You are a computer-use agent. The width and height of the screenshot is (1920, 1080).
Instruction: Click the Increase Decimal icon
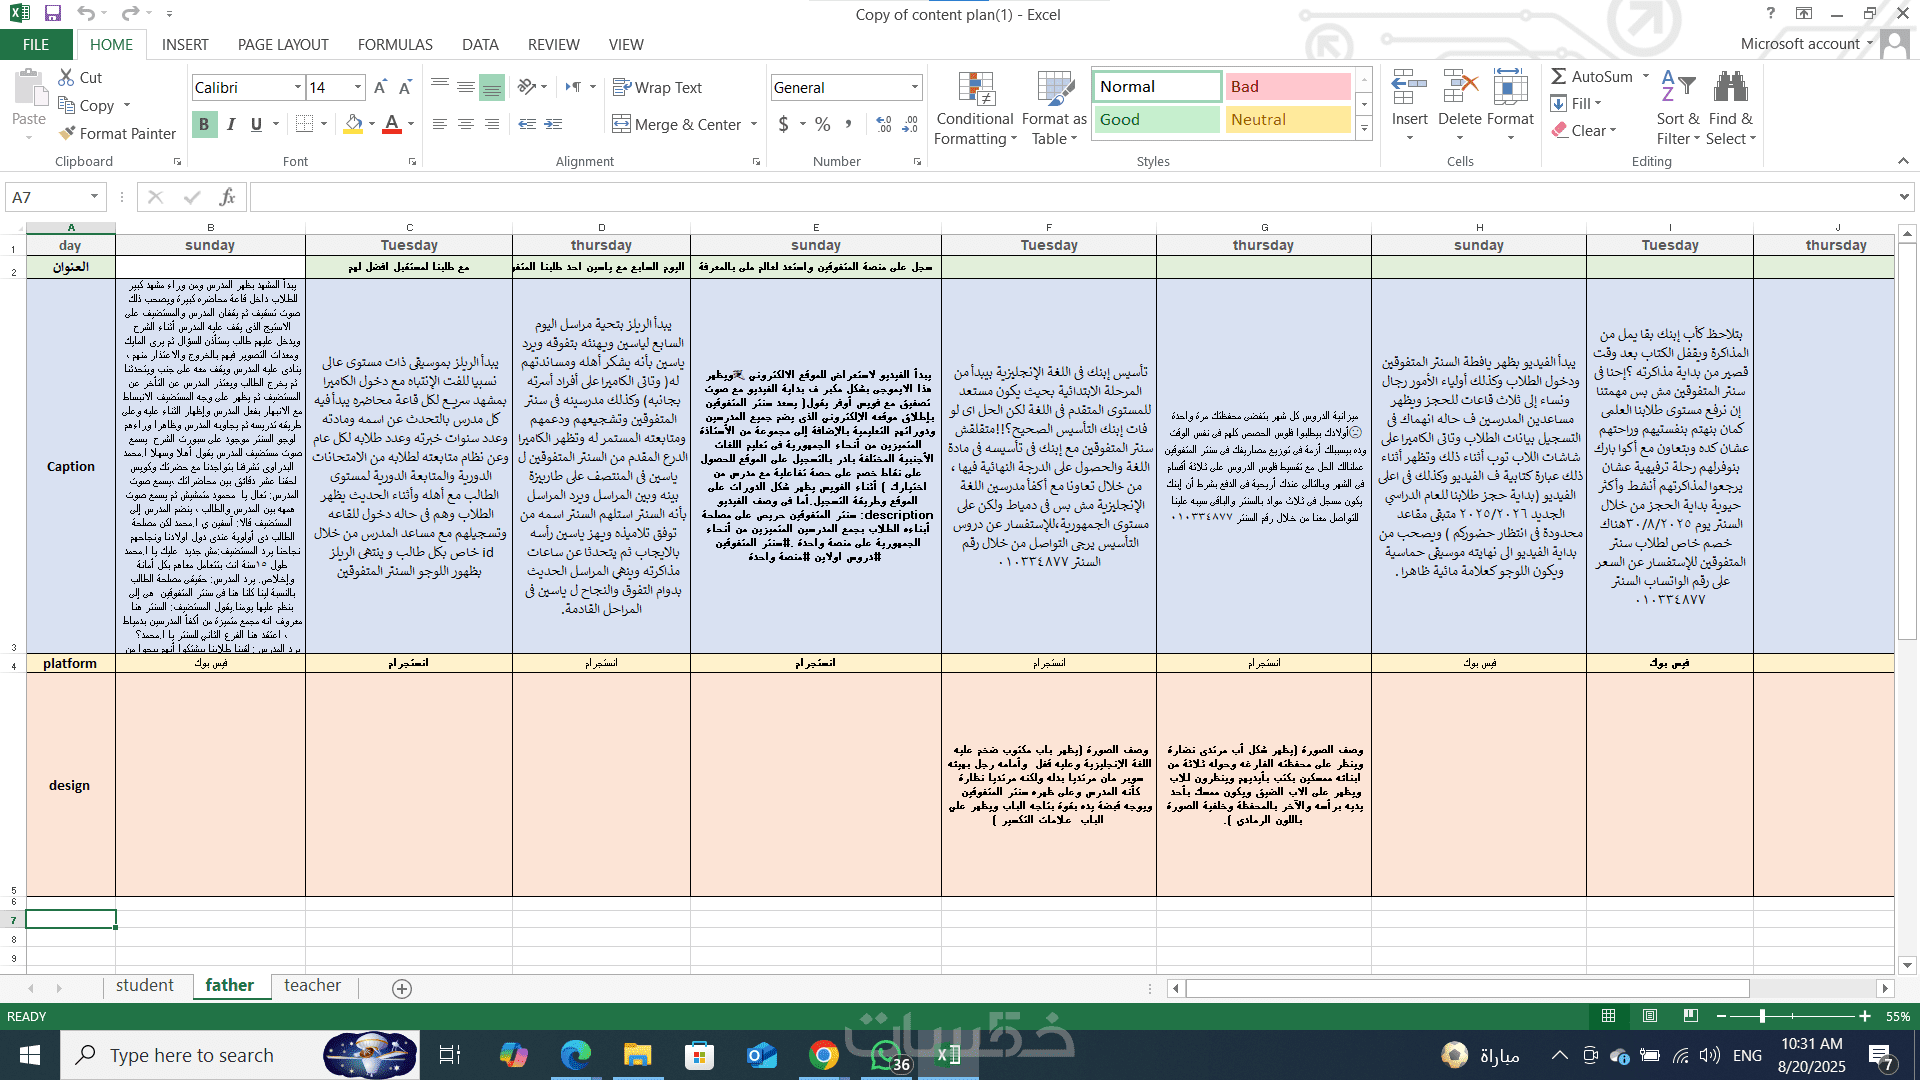[x=884, y=124]
